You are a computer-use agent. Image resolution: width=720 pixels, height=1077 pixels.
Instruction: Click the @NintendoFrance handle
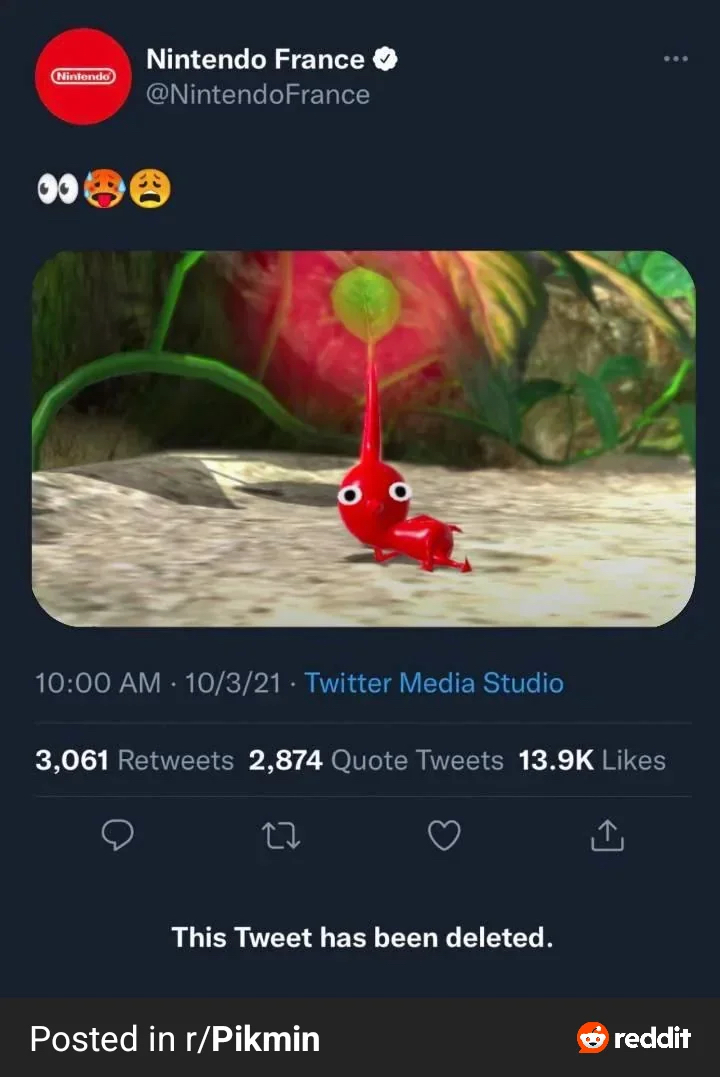click(258, 95)
